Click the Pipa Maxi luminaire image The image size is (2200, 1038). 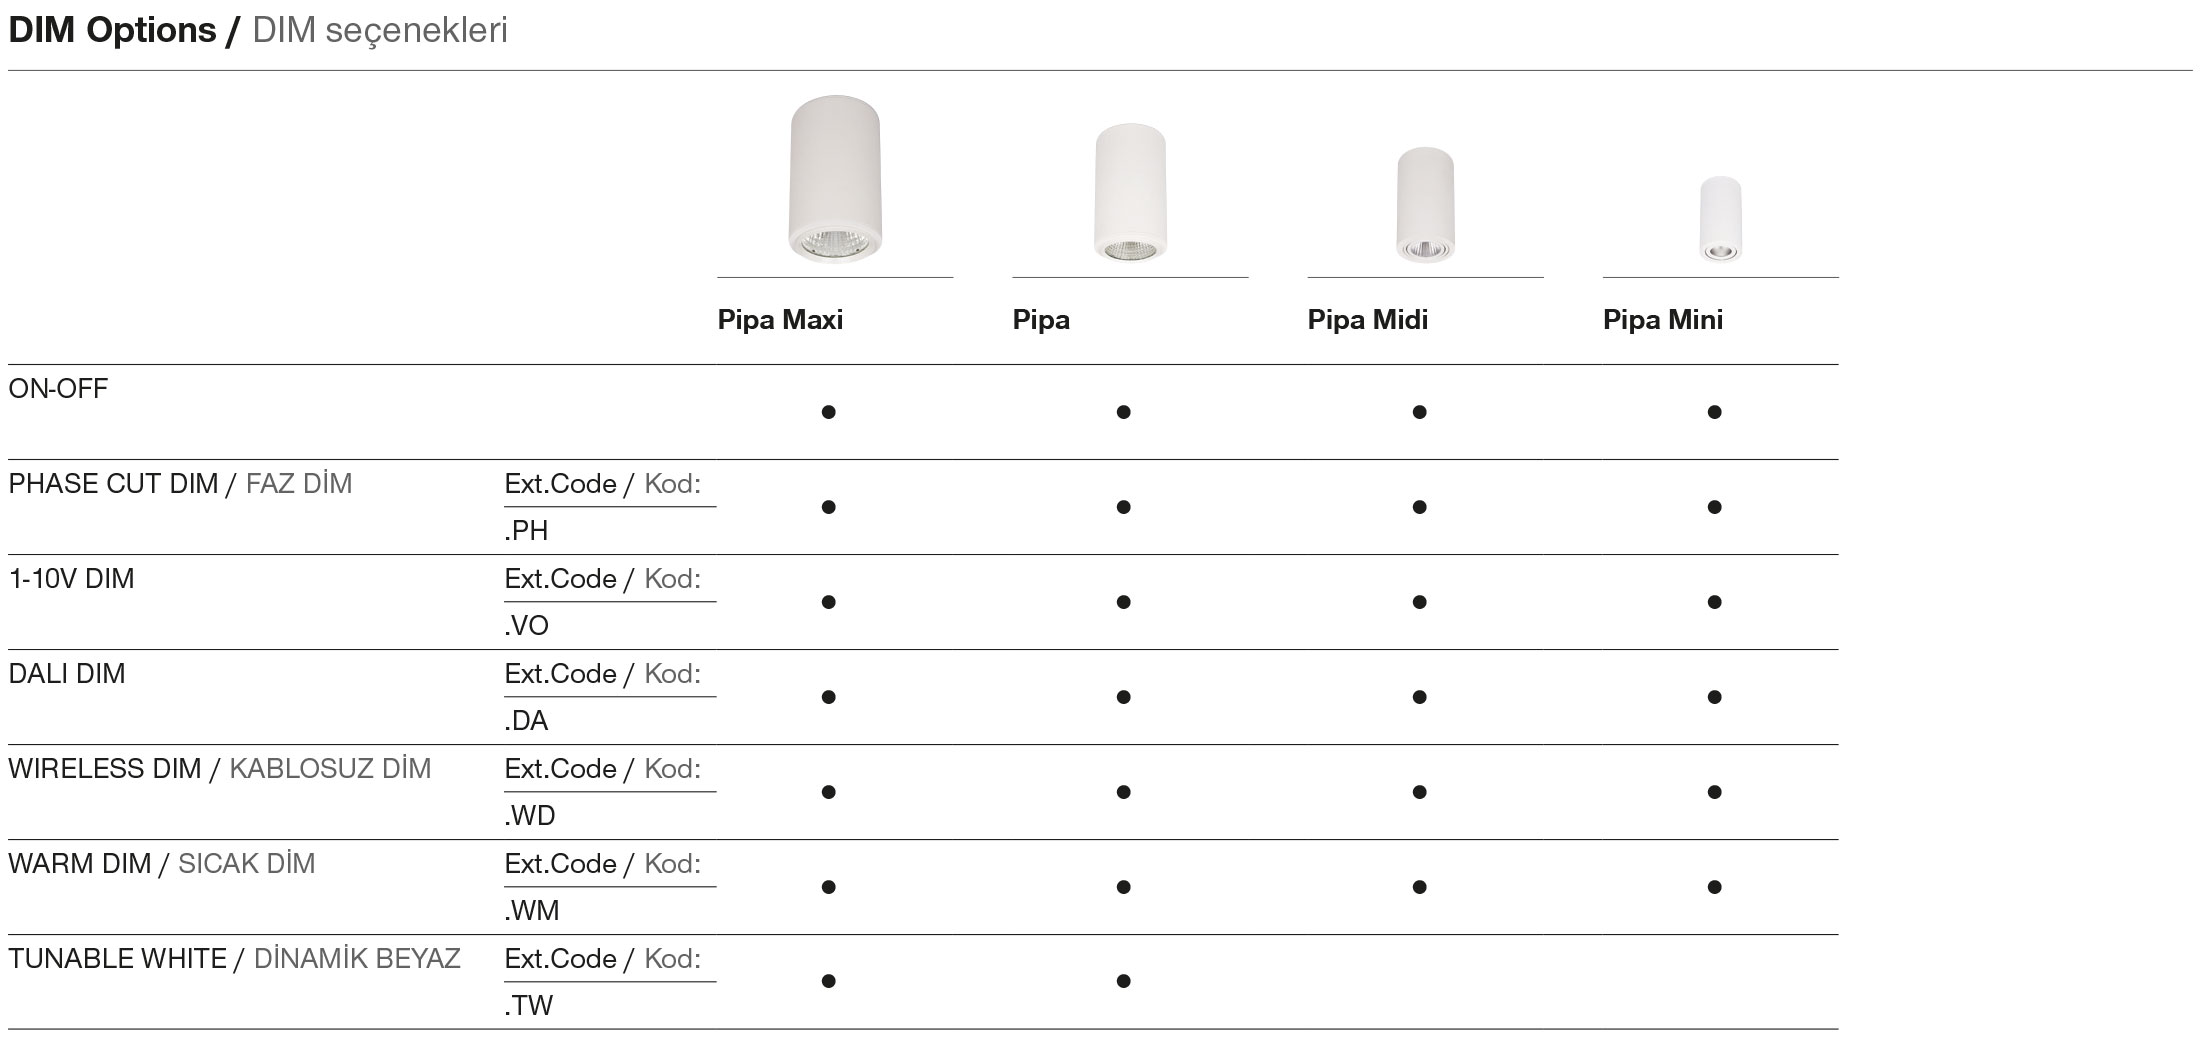point(835,180)
